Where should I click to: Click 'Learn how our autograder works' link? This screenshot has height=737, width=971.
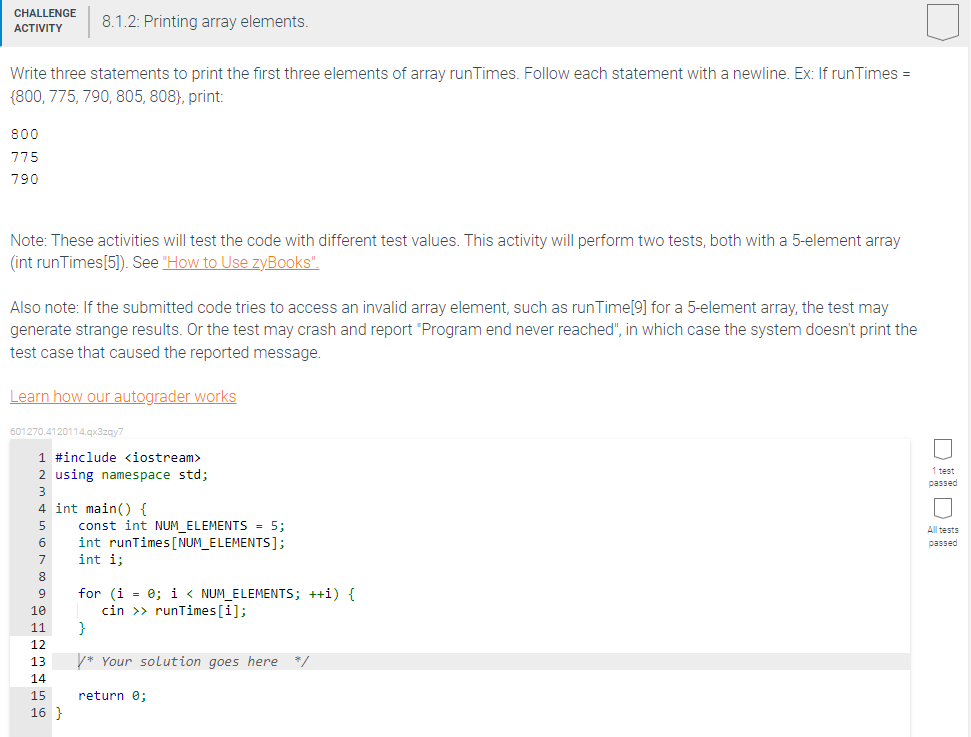pyautogui.click(x=122, y=396)
